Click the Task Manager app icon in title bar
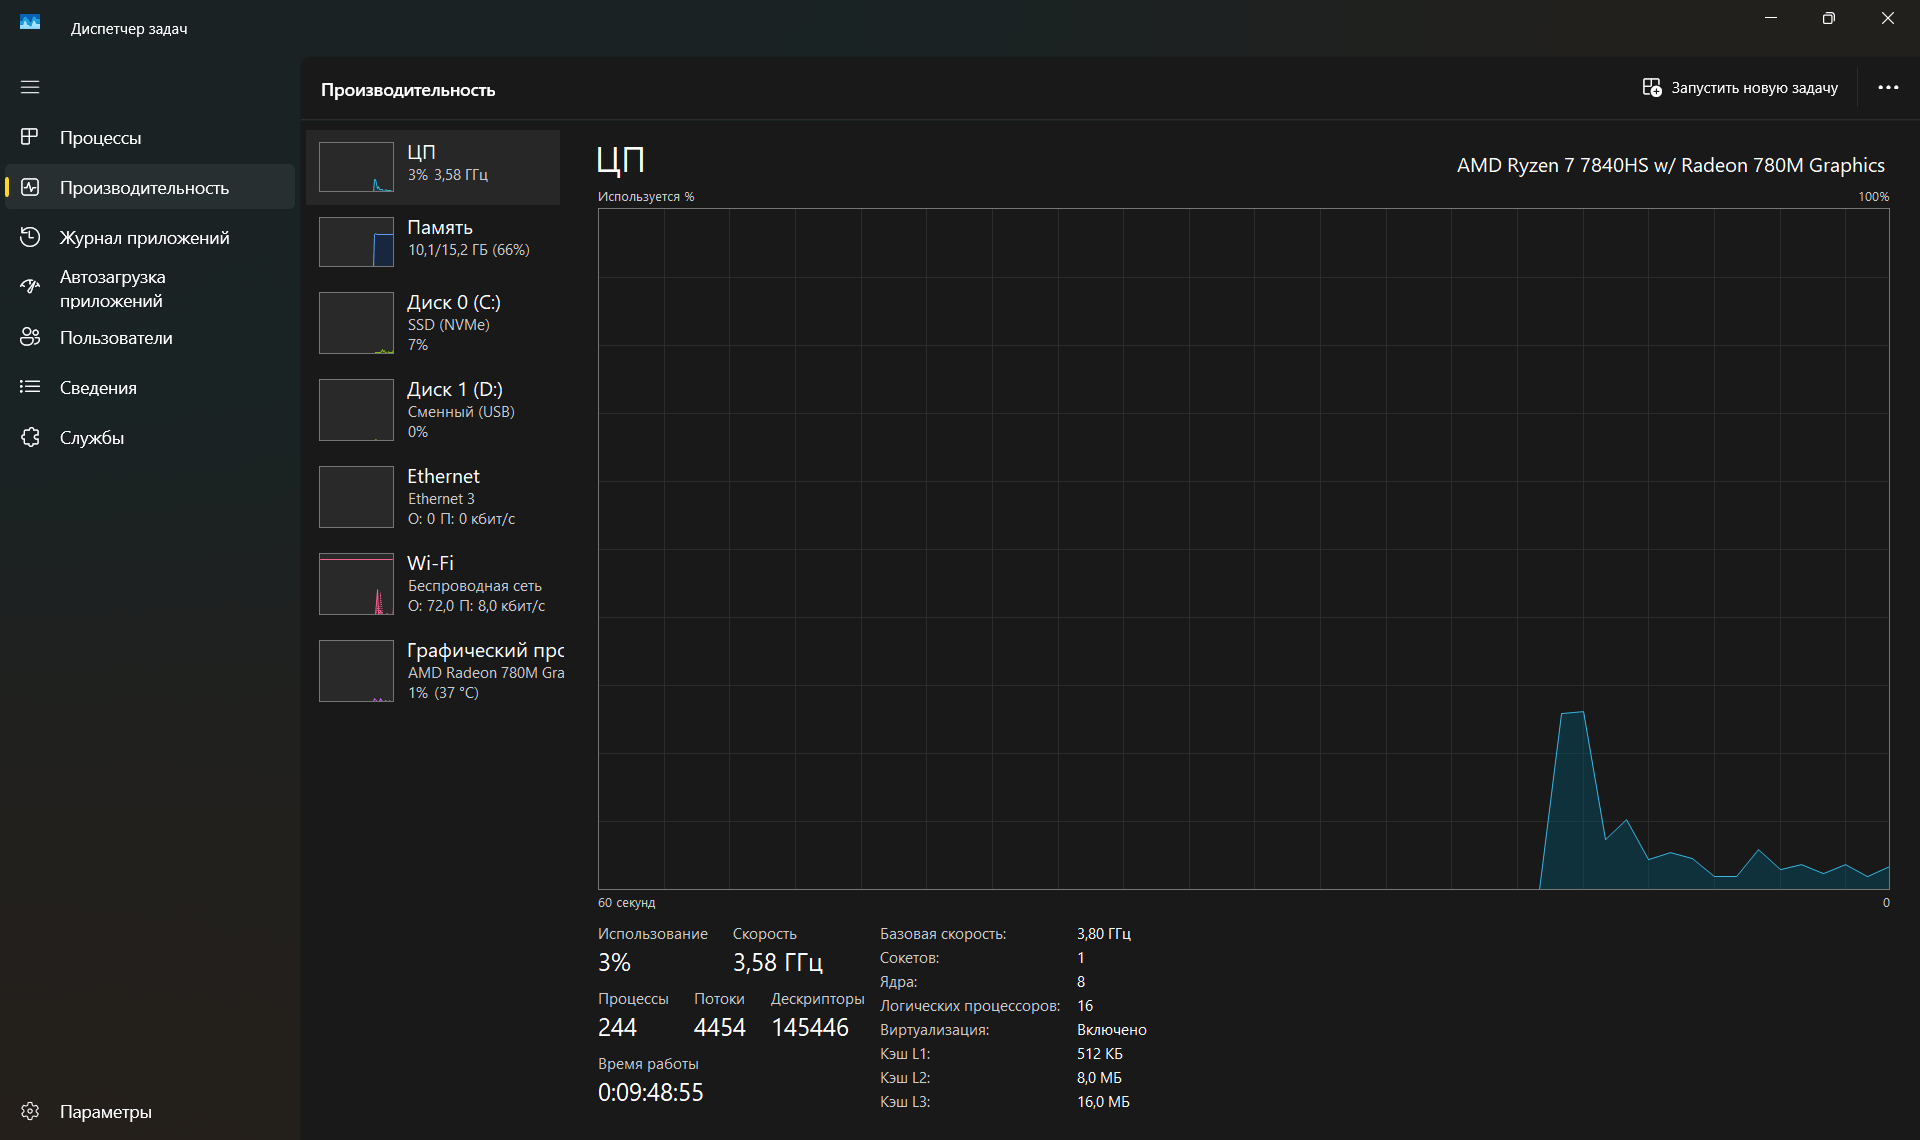The image size is (1920, 1140). tap(30, 22)
